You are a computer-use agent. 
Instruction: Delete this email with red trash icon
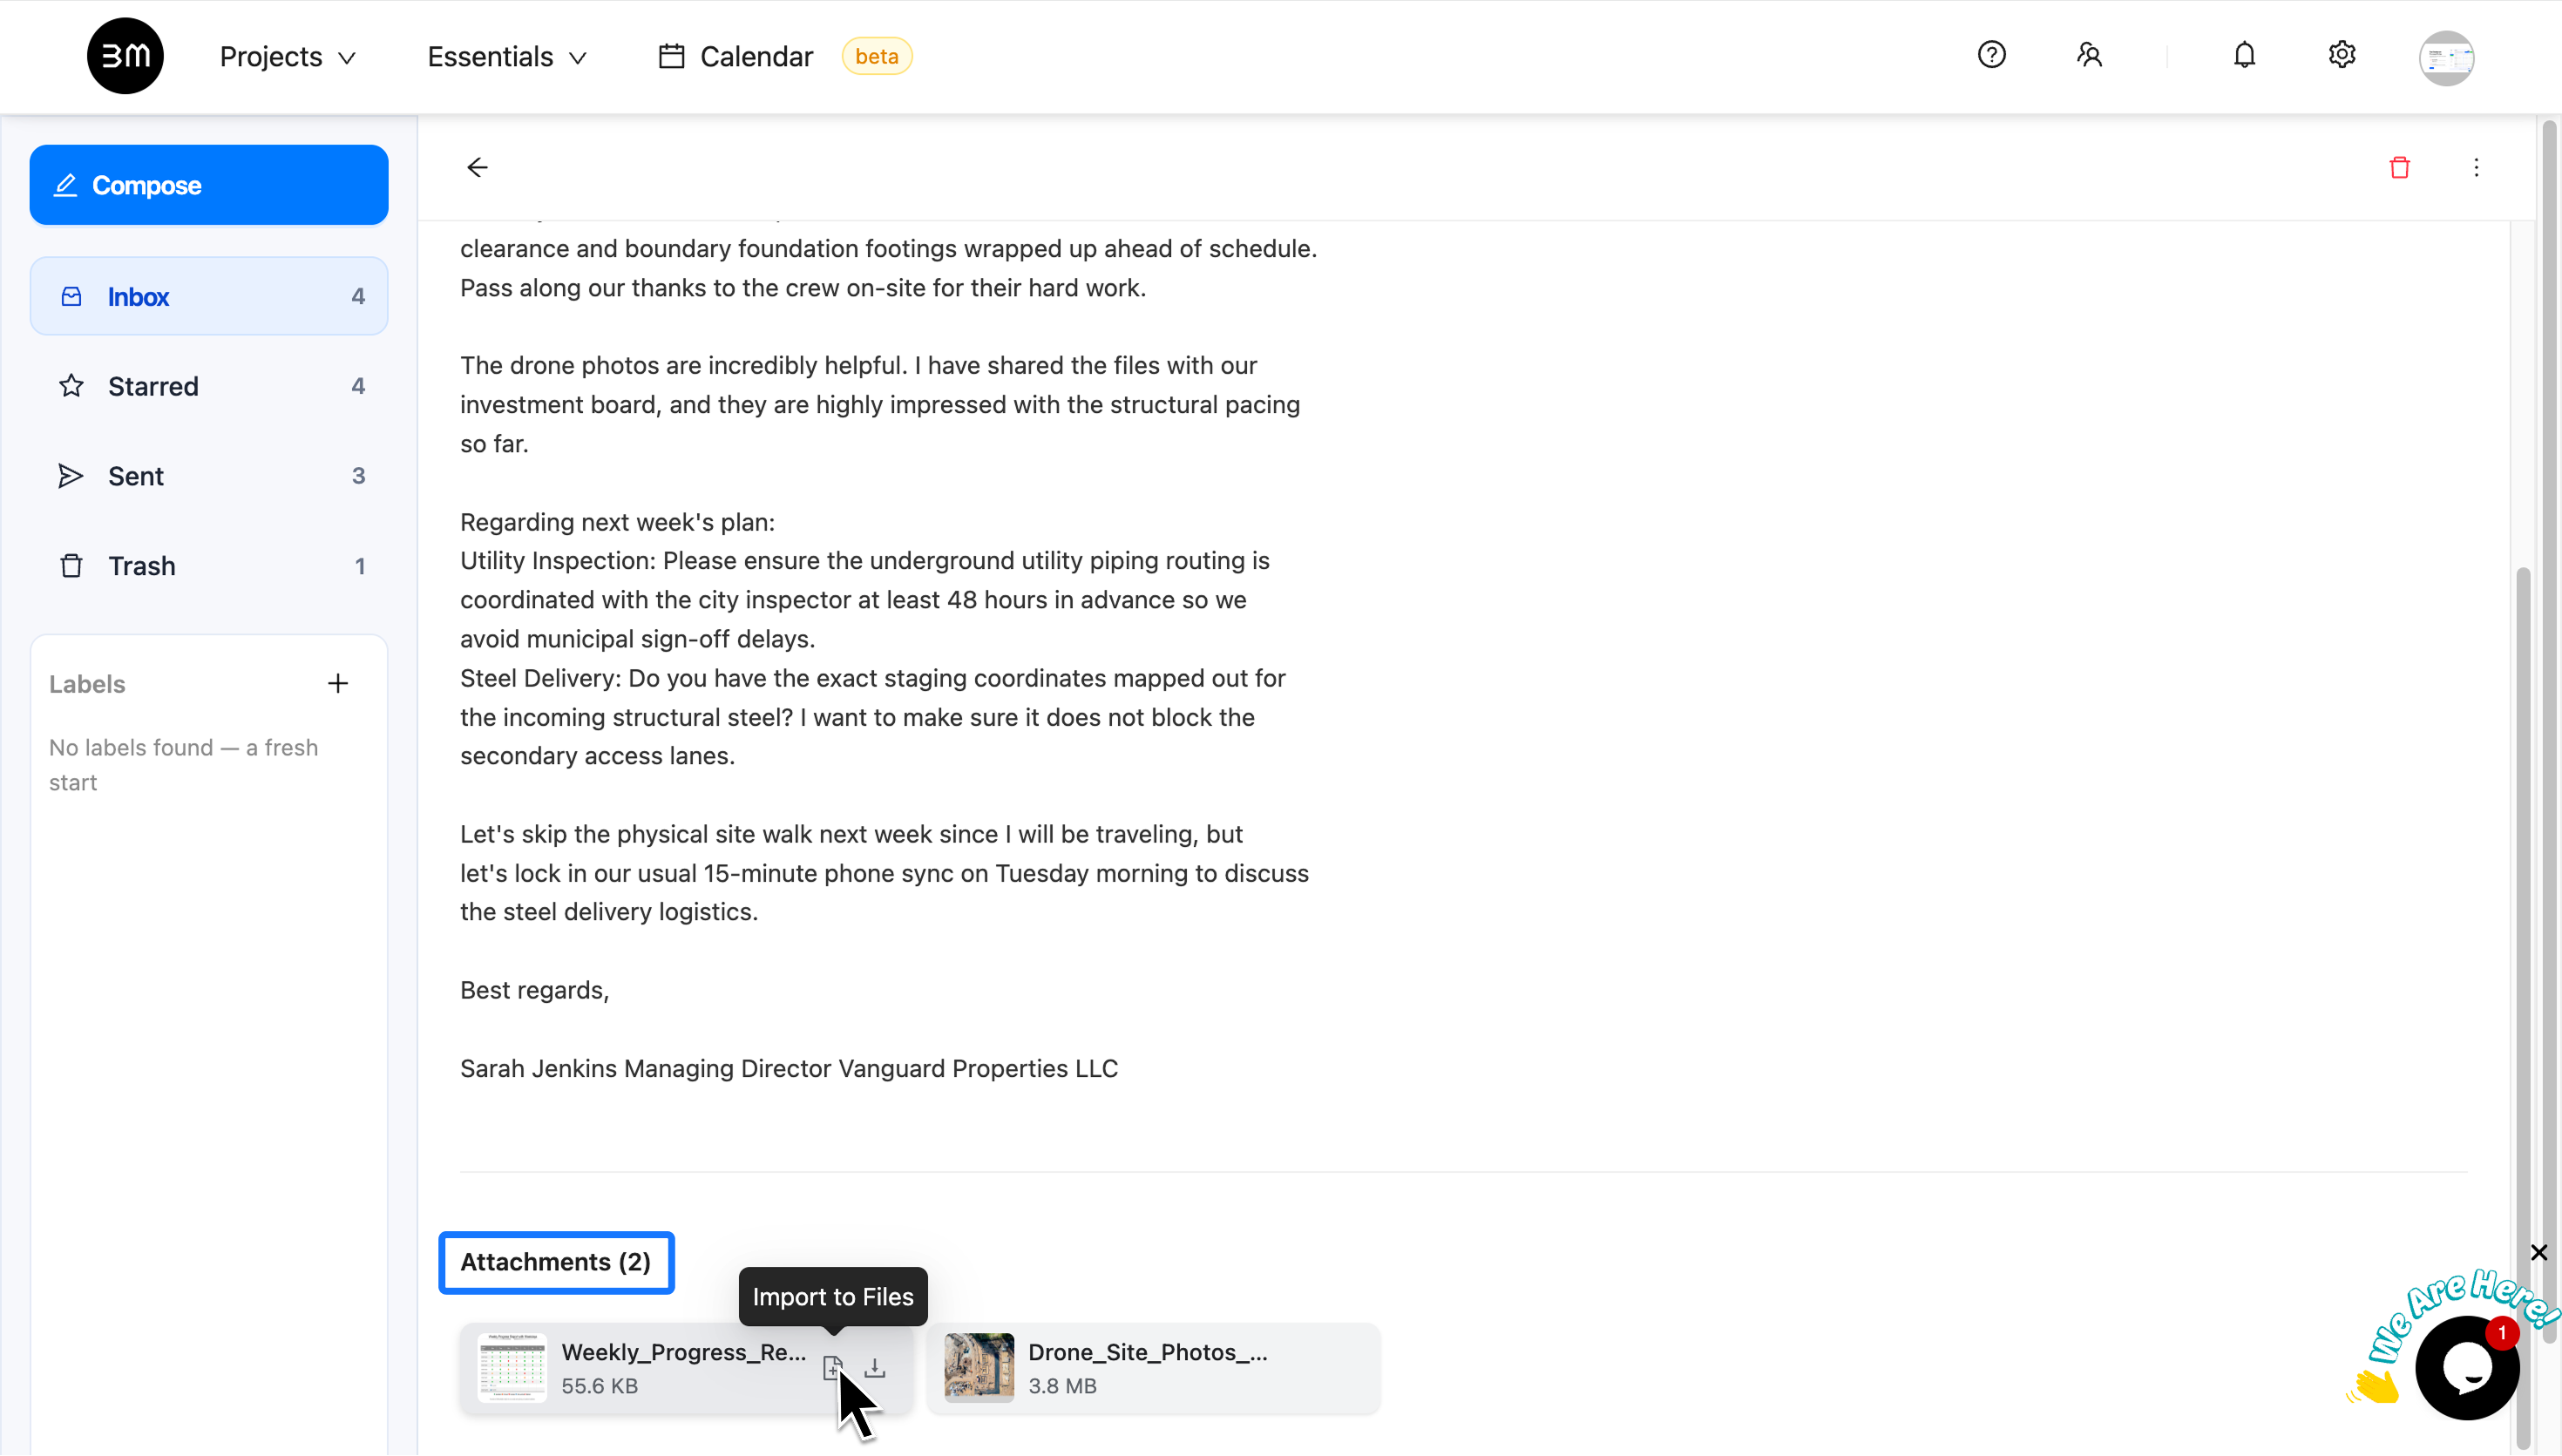[2399, 167]
